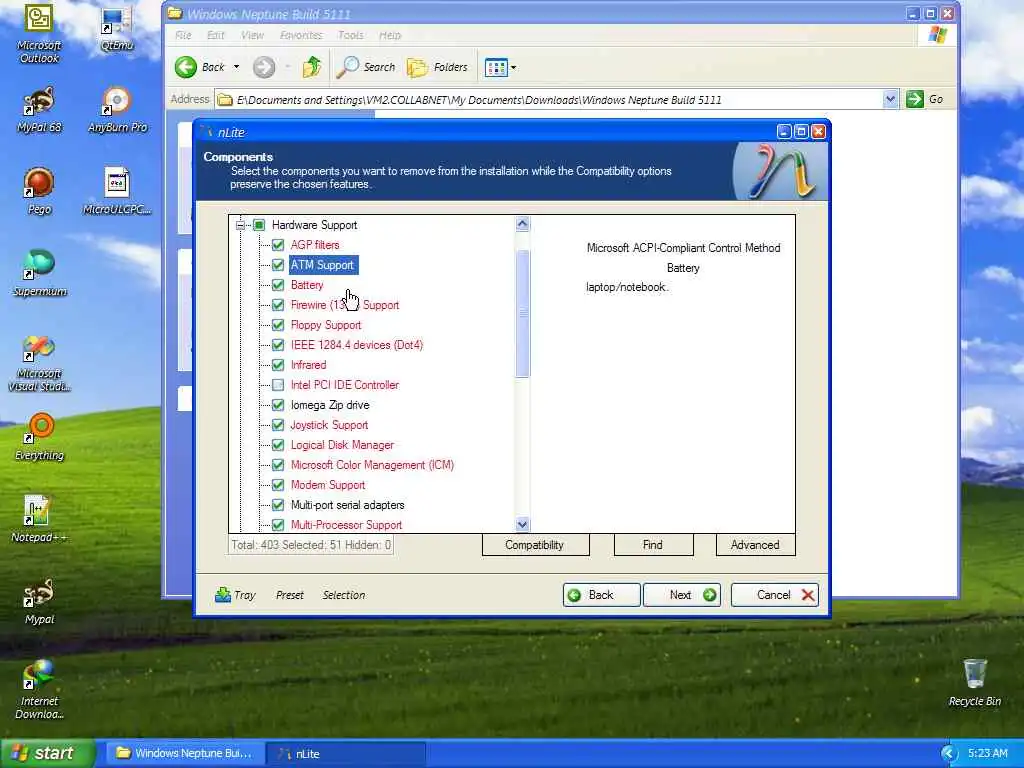Go up one folder level in Explorer
1024x768 pixels.
point(312,67)
